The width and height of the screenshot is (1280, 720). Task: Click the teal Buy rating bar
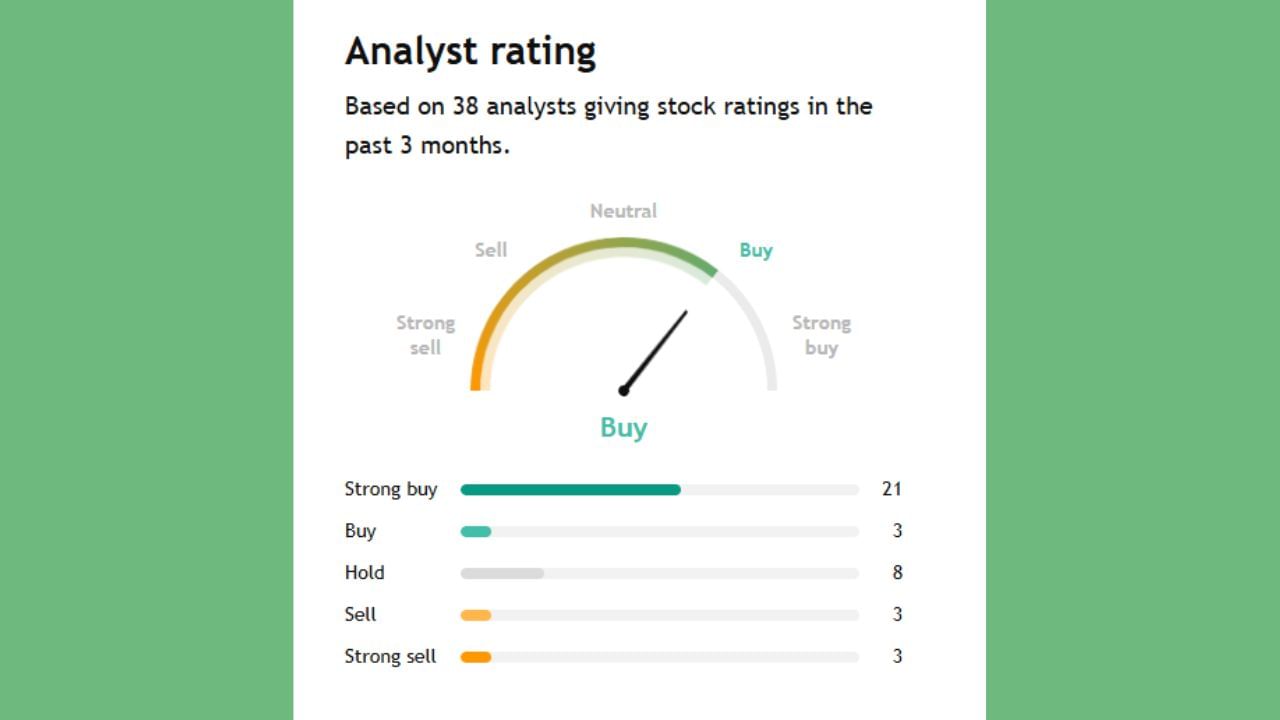click(476, 532)
